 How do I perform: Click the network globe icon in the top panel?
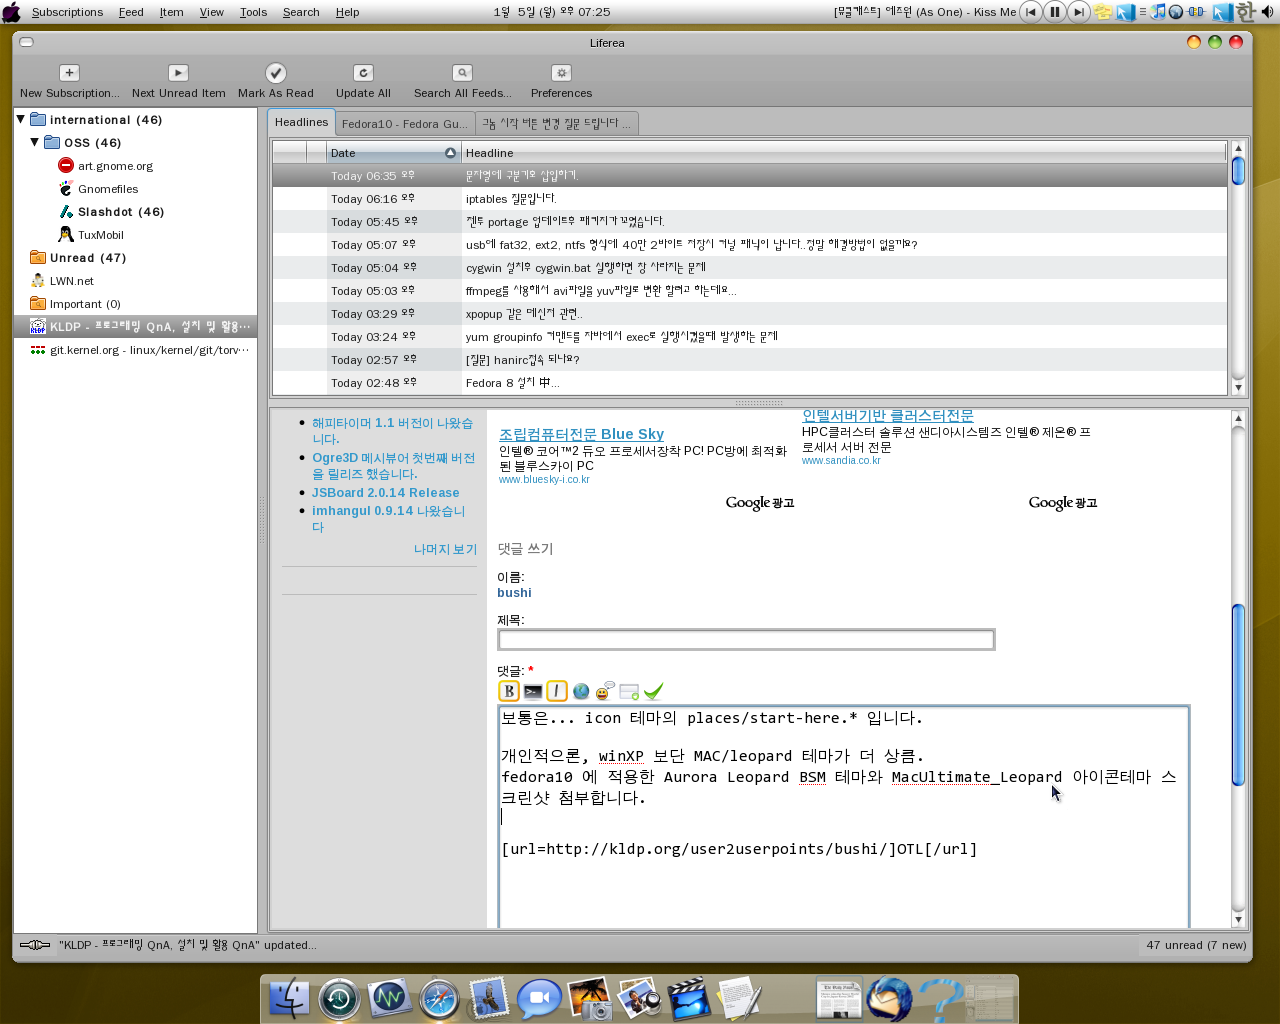tap(1176, 12)
